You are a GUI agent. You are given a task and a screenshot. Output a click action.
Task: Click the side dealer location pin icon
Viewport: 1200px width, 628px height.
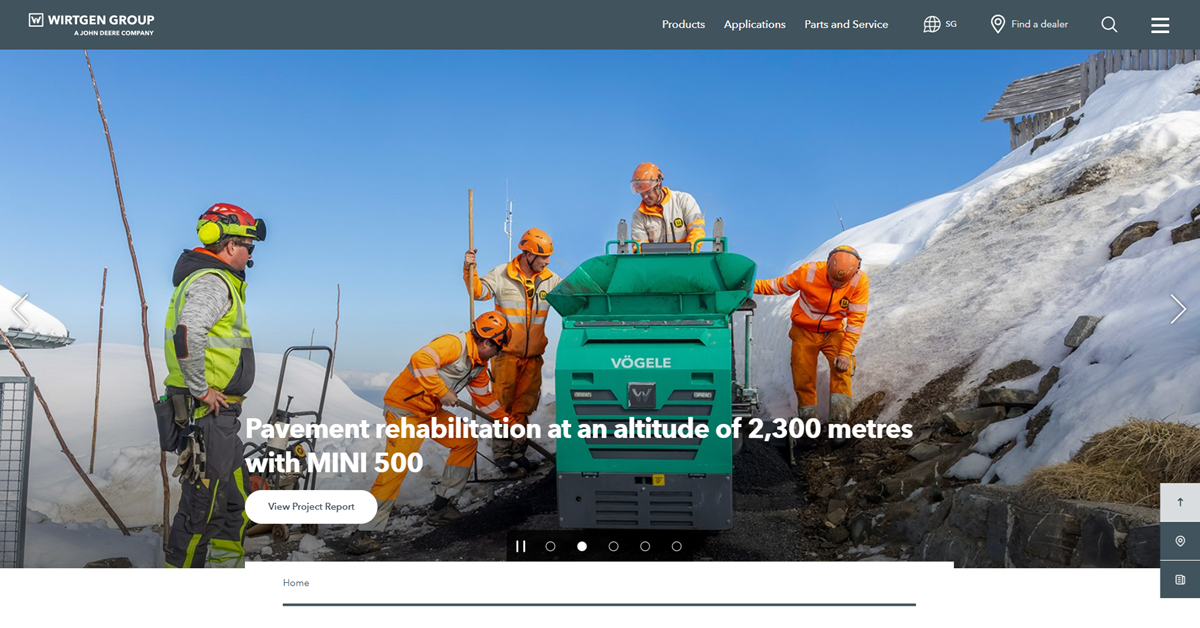coord(1180,541)
